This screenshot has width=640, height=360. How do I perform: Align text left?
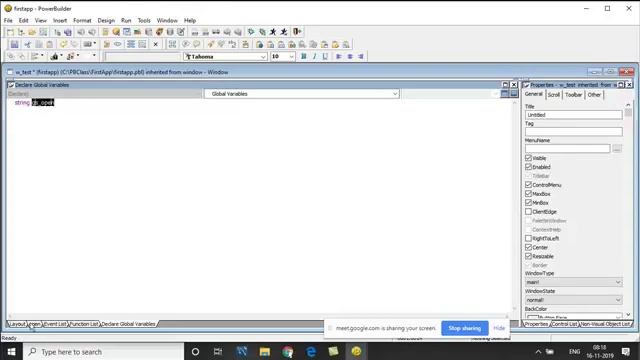pos(339,56)
